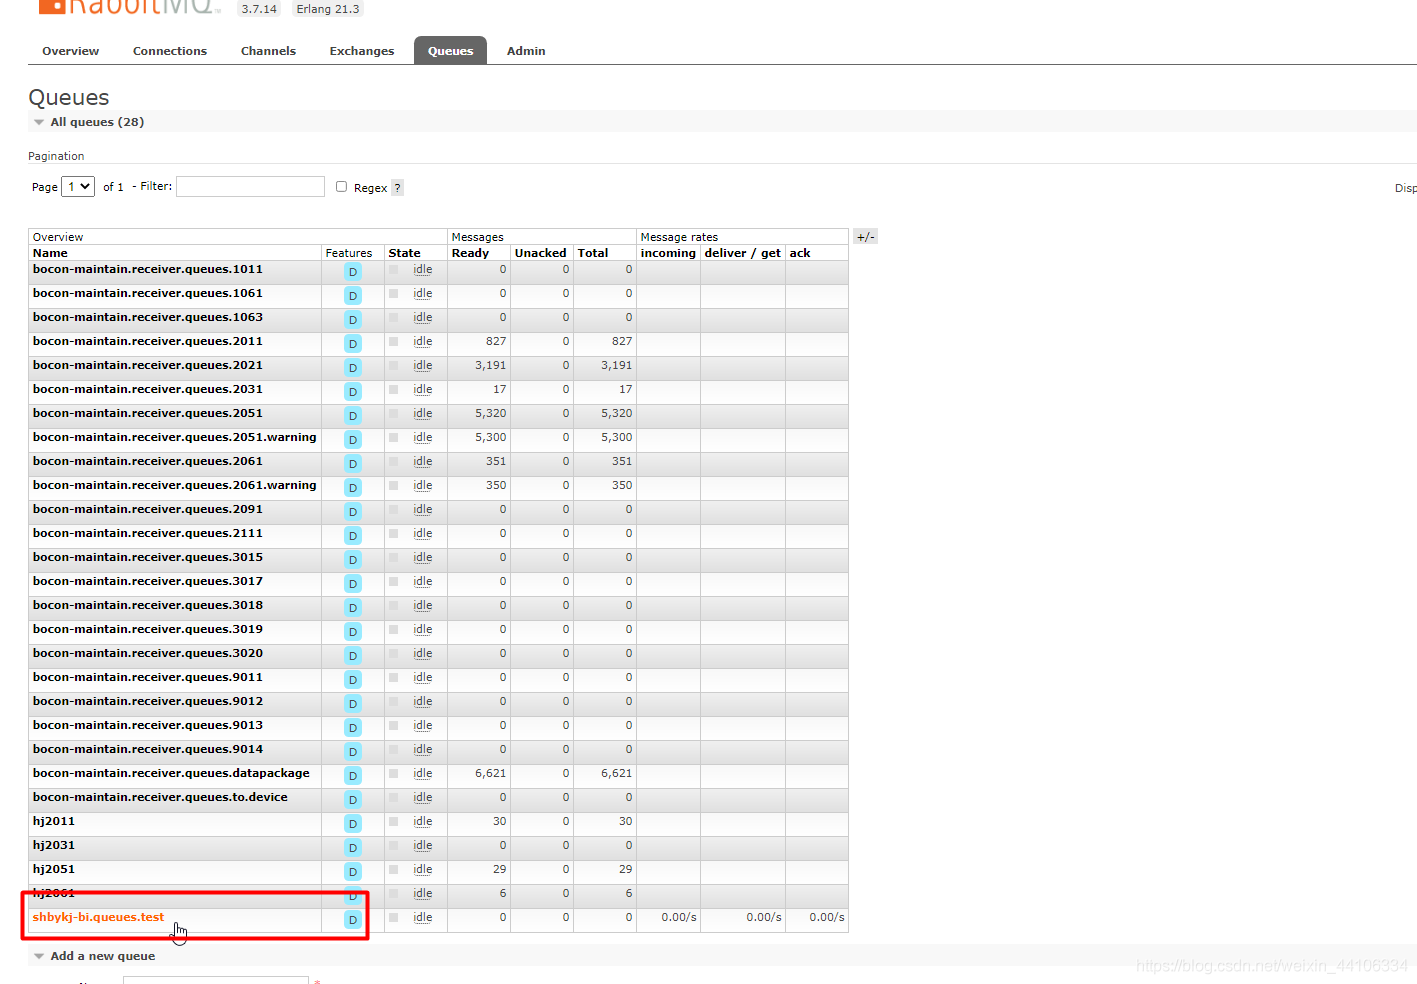Image resolution: width=1417 pixels, height=984 pixels.
Task: Click the Regex help question mark
Action: coord(397,188)
